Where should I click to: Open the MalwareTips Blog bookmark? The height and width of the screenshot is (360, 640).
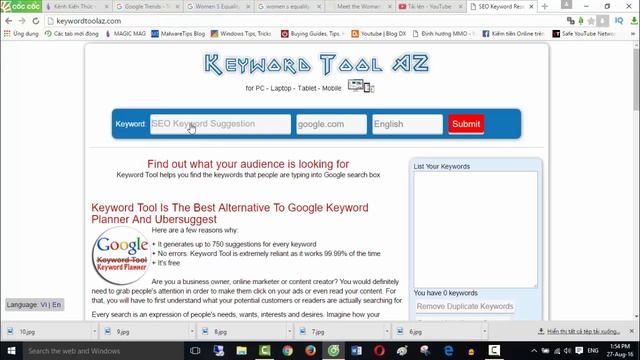click(x=178, y=34)
